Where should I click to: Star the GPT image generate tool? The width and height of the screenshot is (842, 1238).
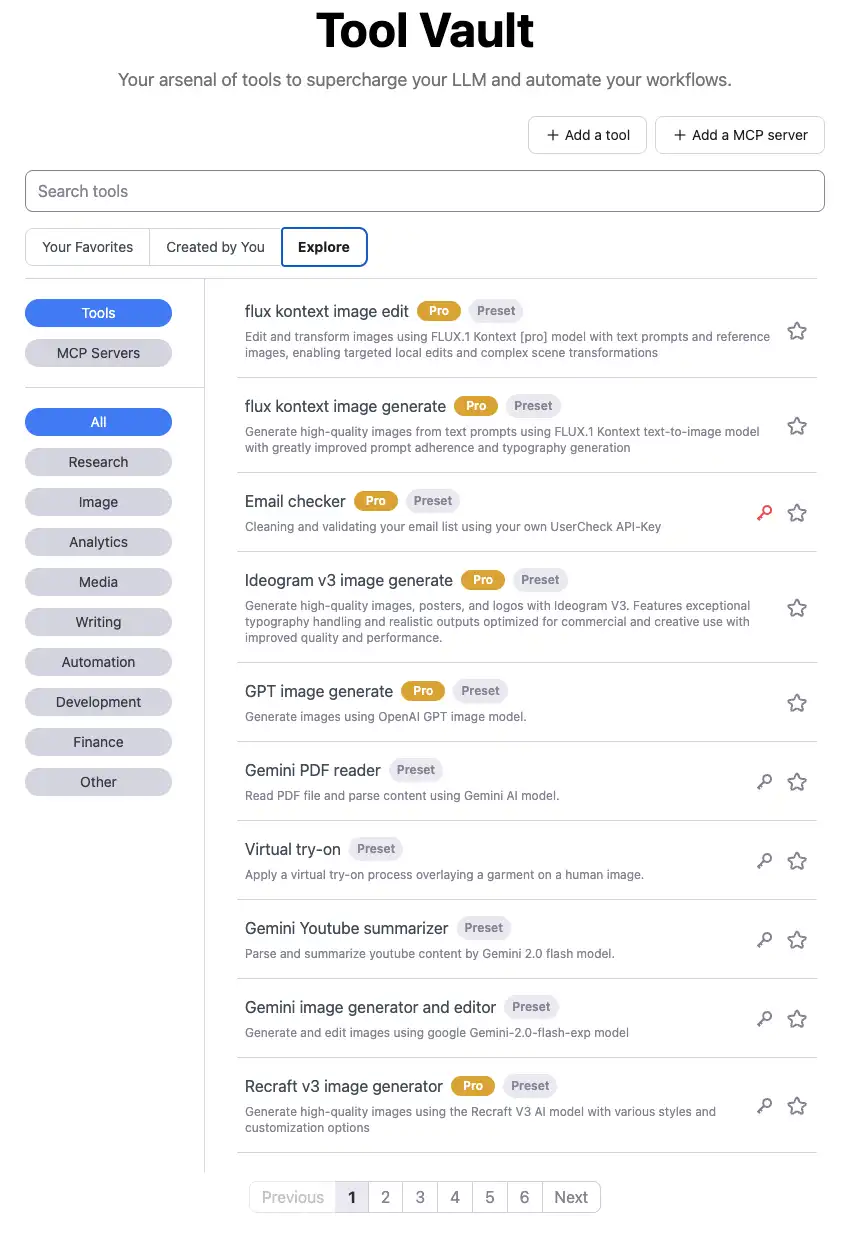pos(797,703)
